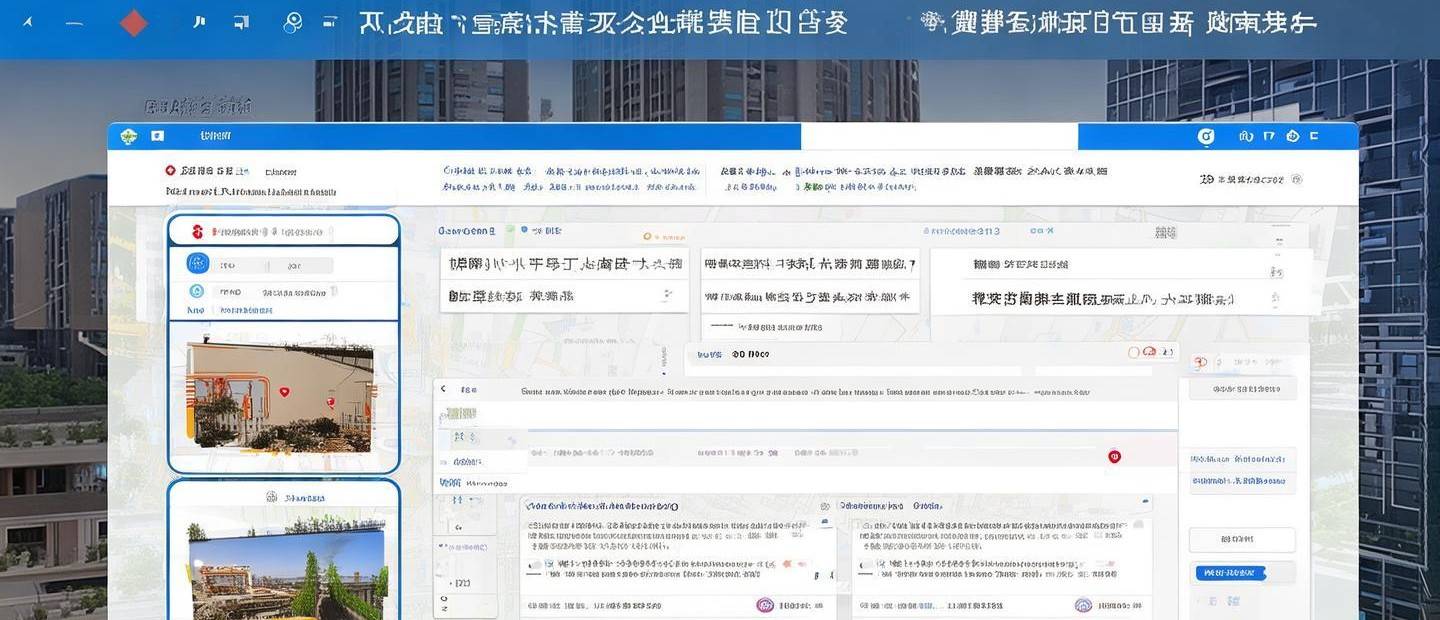Viewport: 1440px width, 620px height.
Task: Click the purple round icon in left bottom card
Action: (x=765, y=605)
